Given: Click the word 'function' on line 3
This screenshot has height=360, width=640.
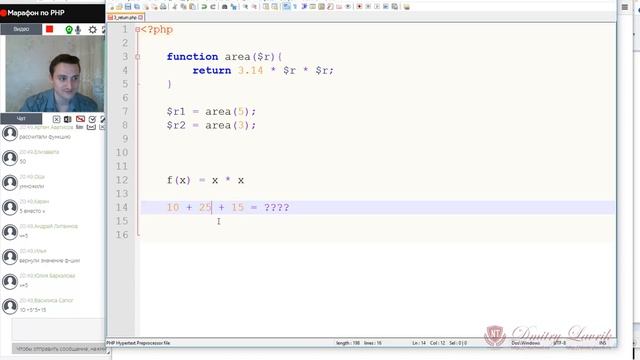Looking at the screenshot, I should [x=192, y=57].
